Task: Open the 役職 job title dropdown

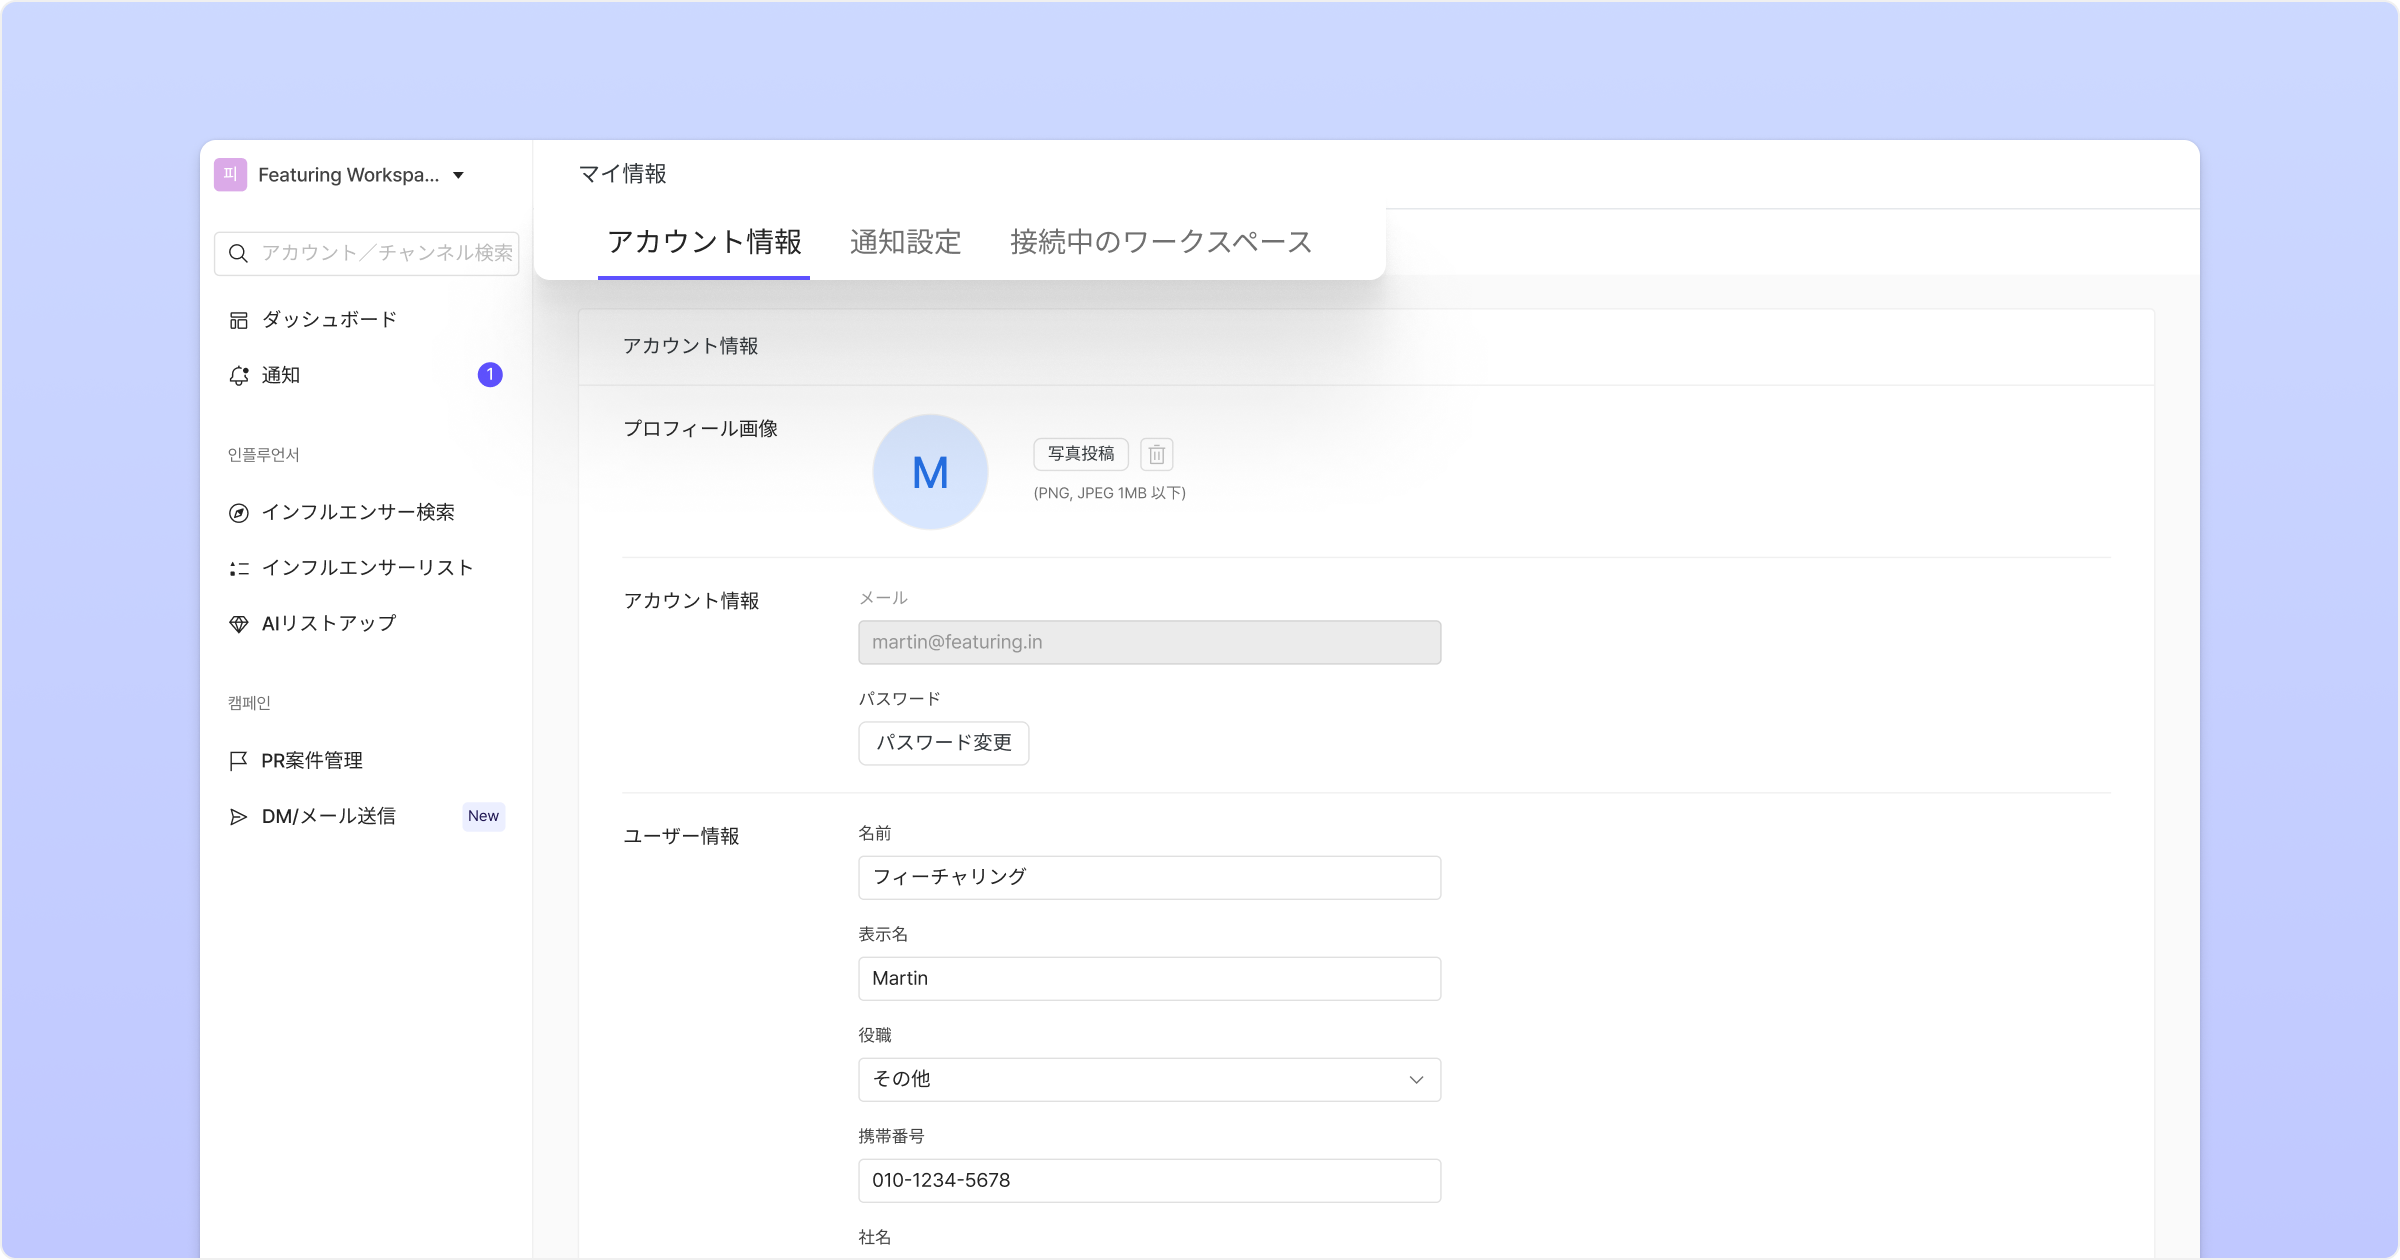Action: point(1149,1080)
